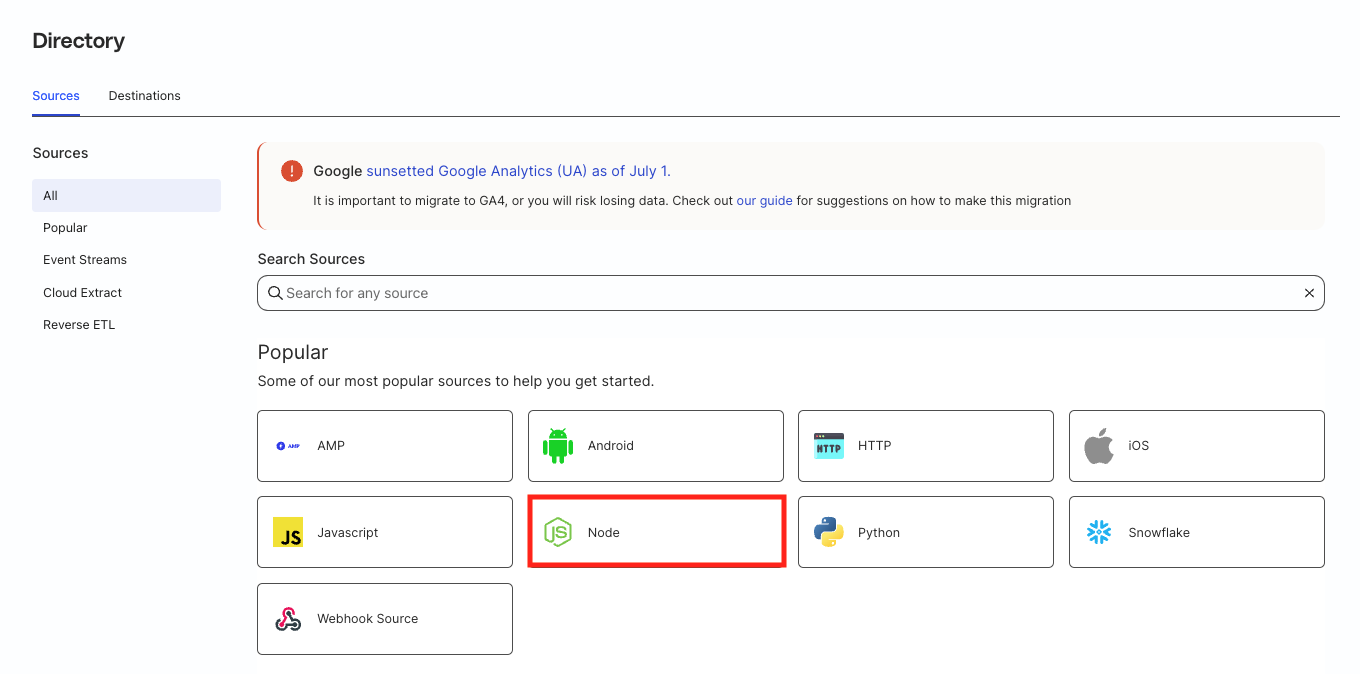
Task: Click the 'Sources' sidebar heading
Action: [x=60, y=153]
